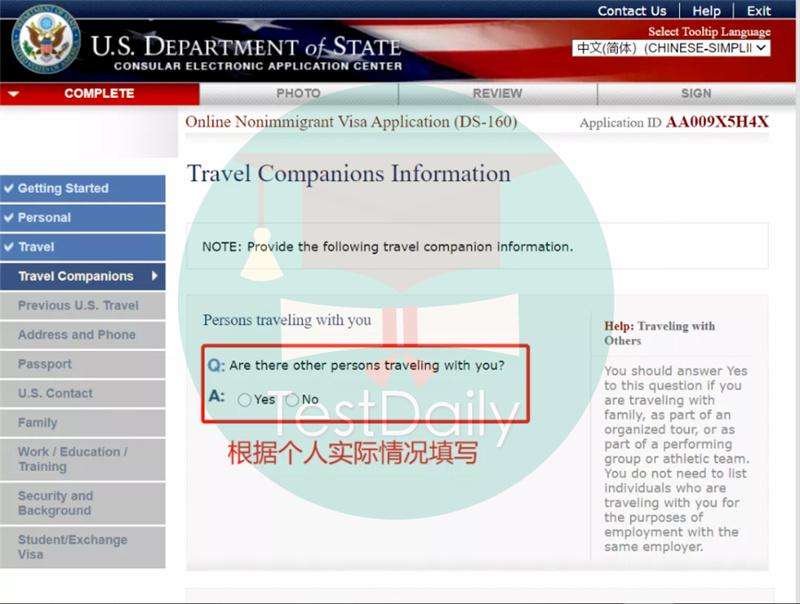This screenshot has width=800, height=604.
Task: Switch to the COMPLETE step tab
Action: [x=99, y=94]
